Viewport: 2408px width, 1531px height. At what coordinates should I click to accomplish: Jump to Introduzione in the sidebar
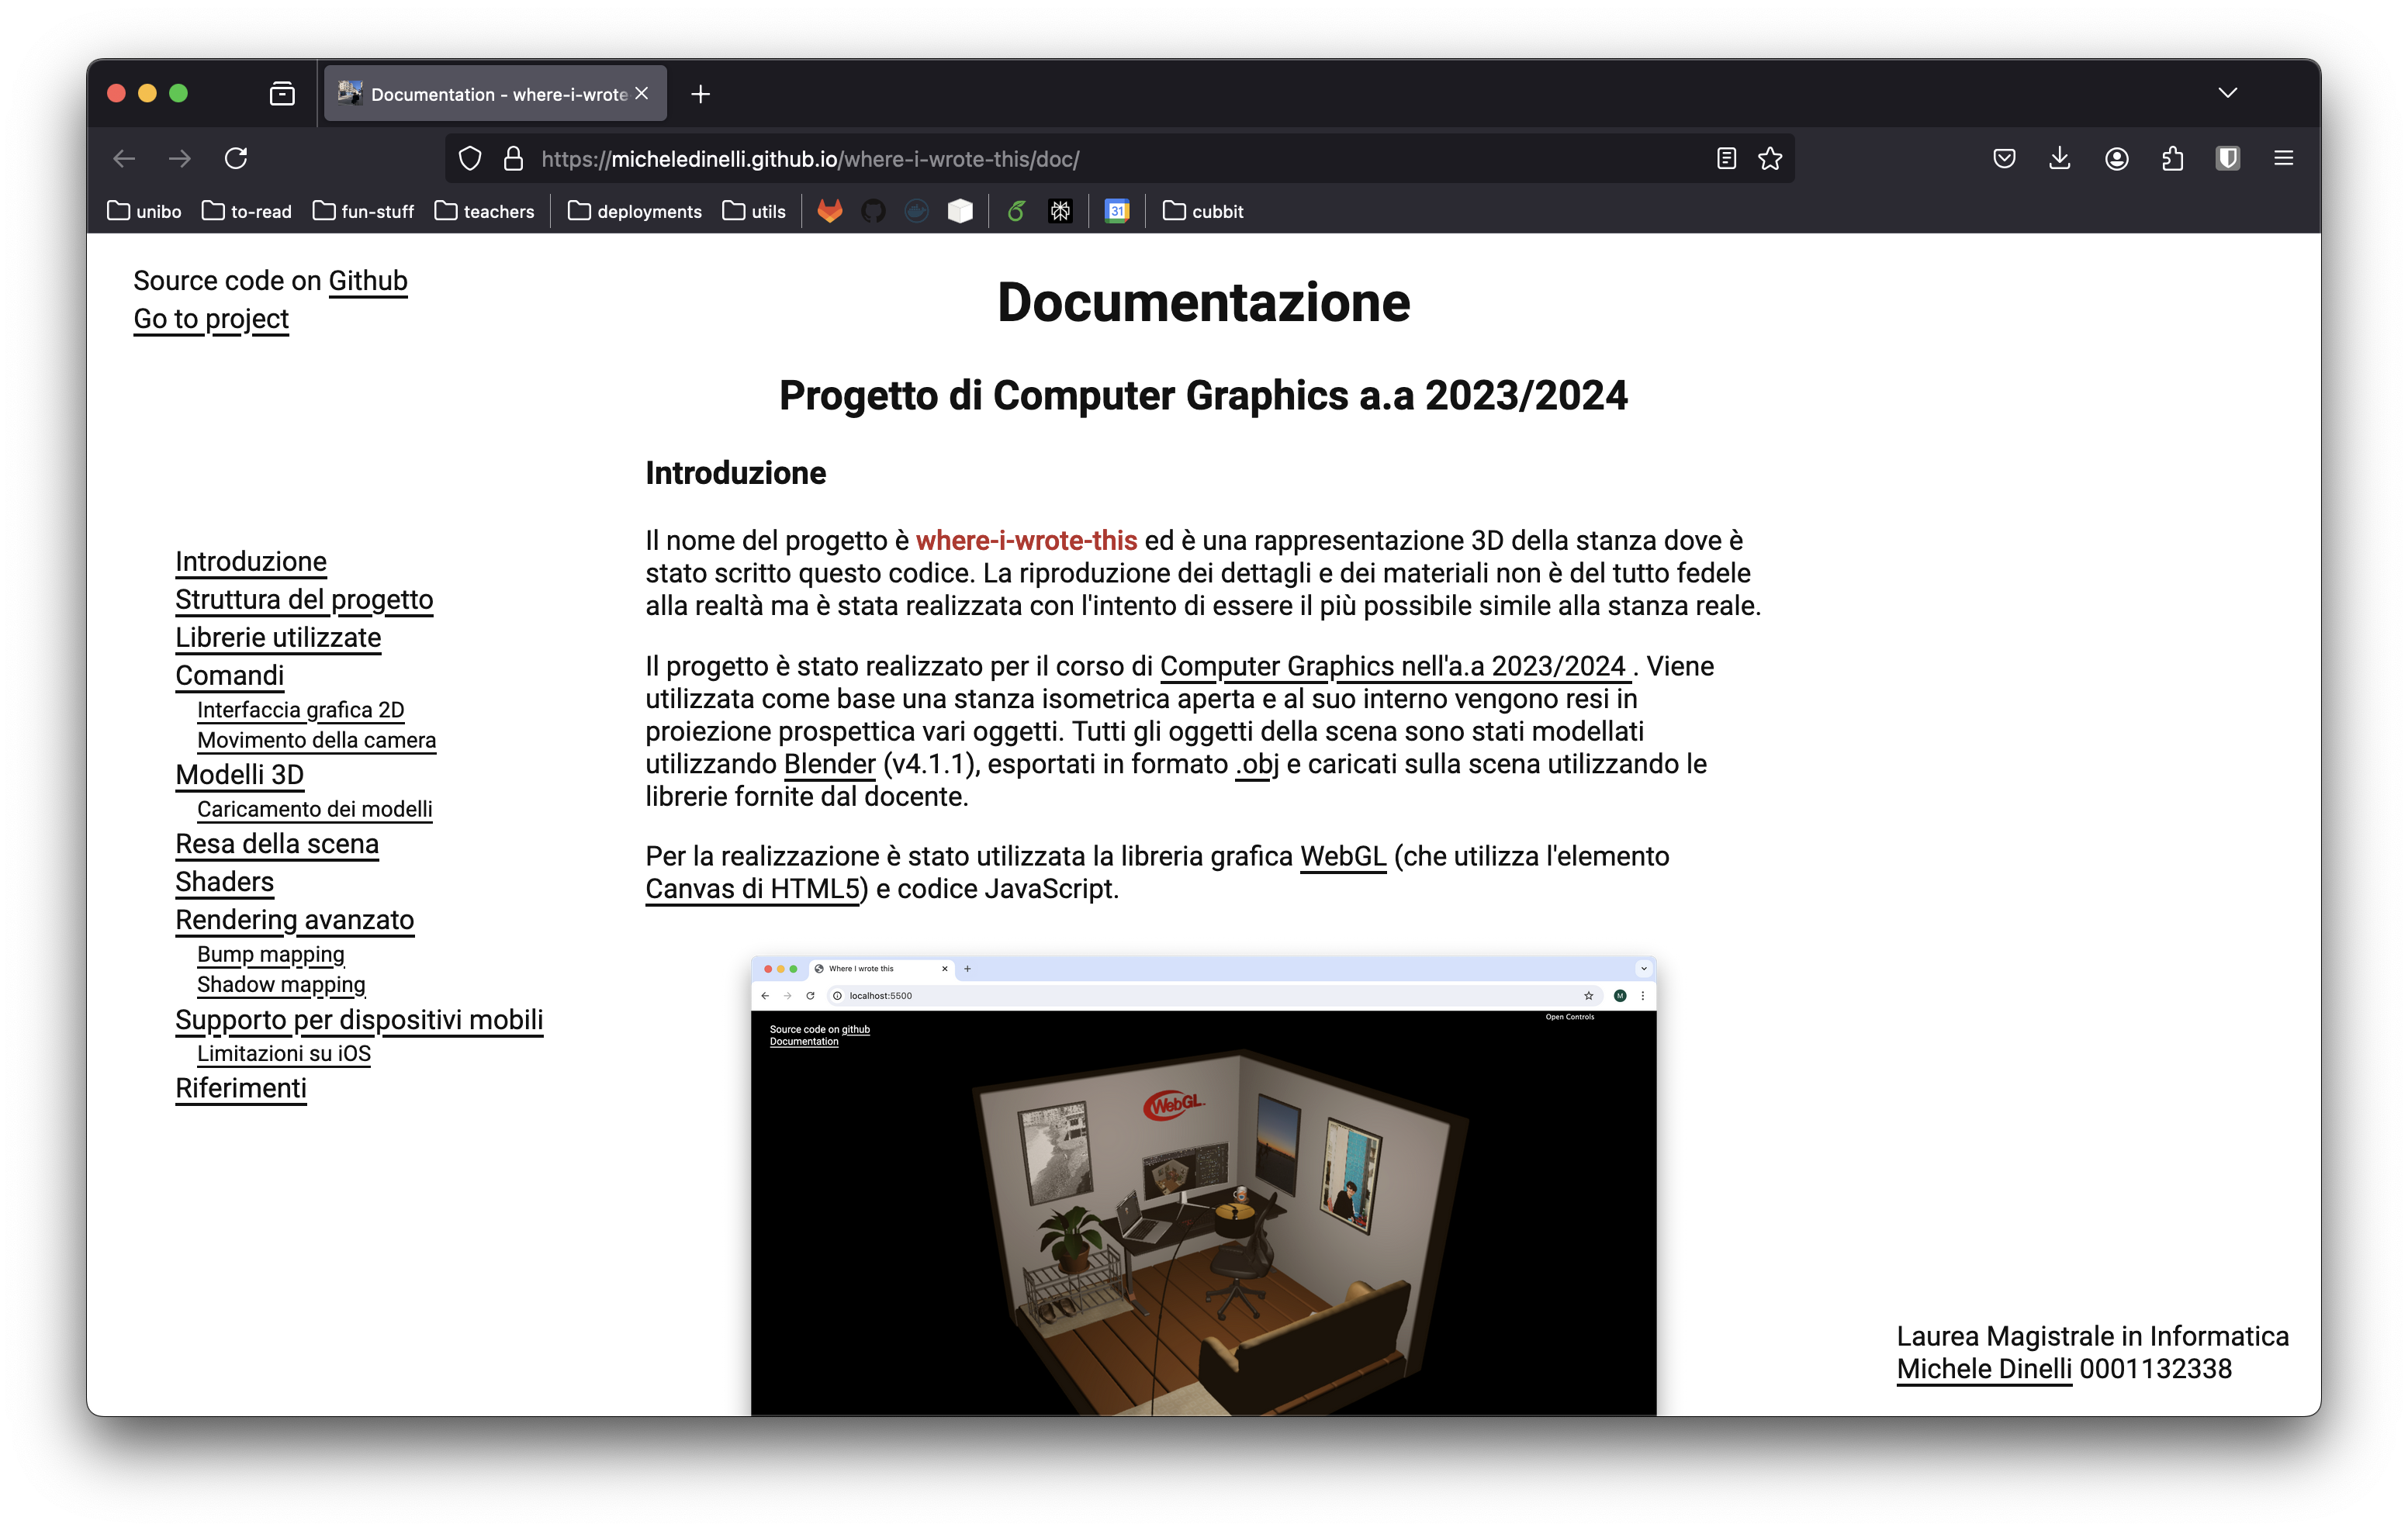coord(251,562)
